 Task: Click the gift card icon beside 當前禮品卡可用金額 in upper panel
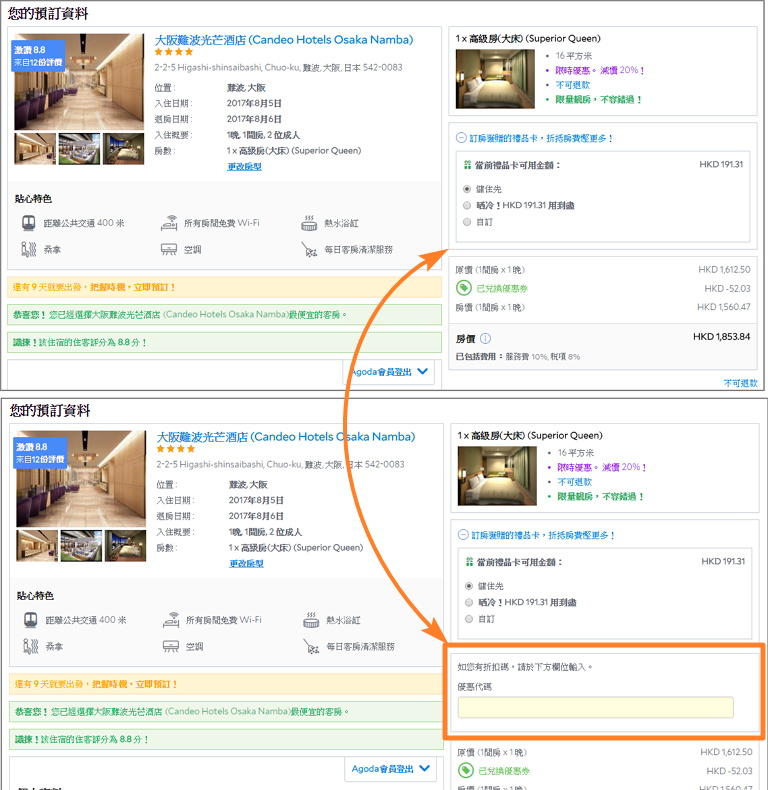pos(467,165)
